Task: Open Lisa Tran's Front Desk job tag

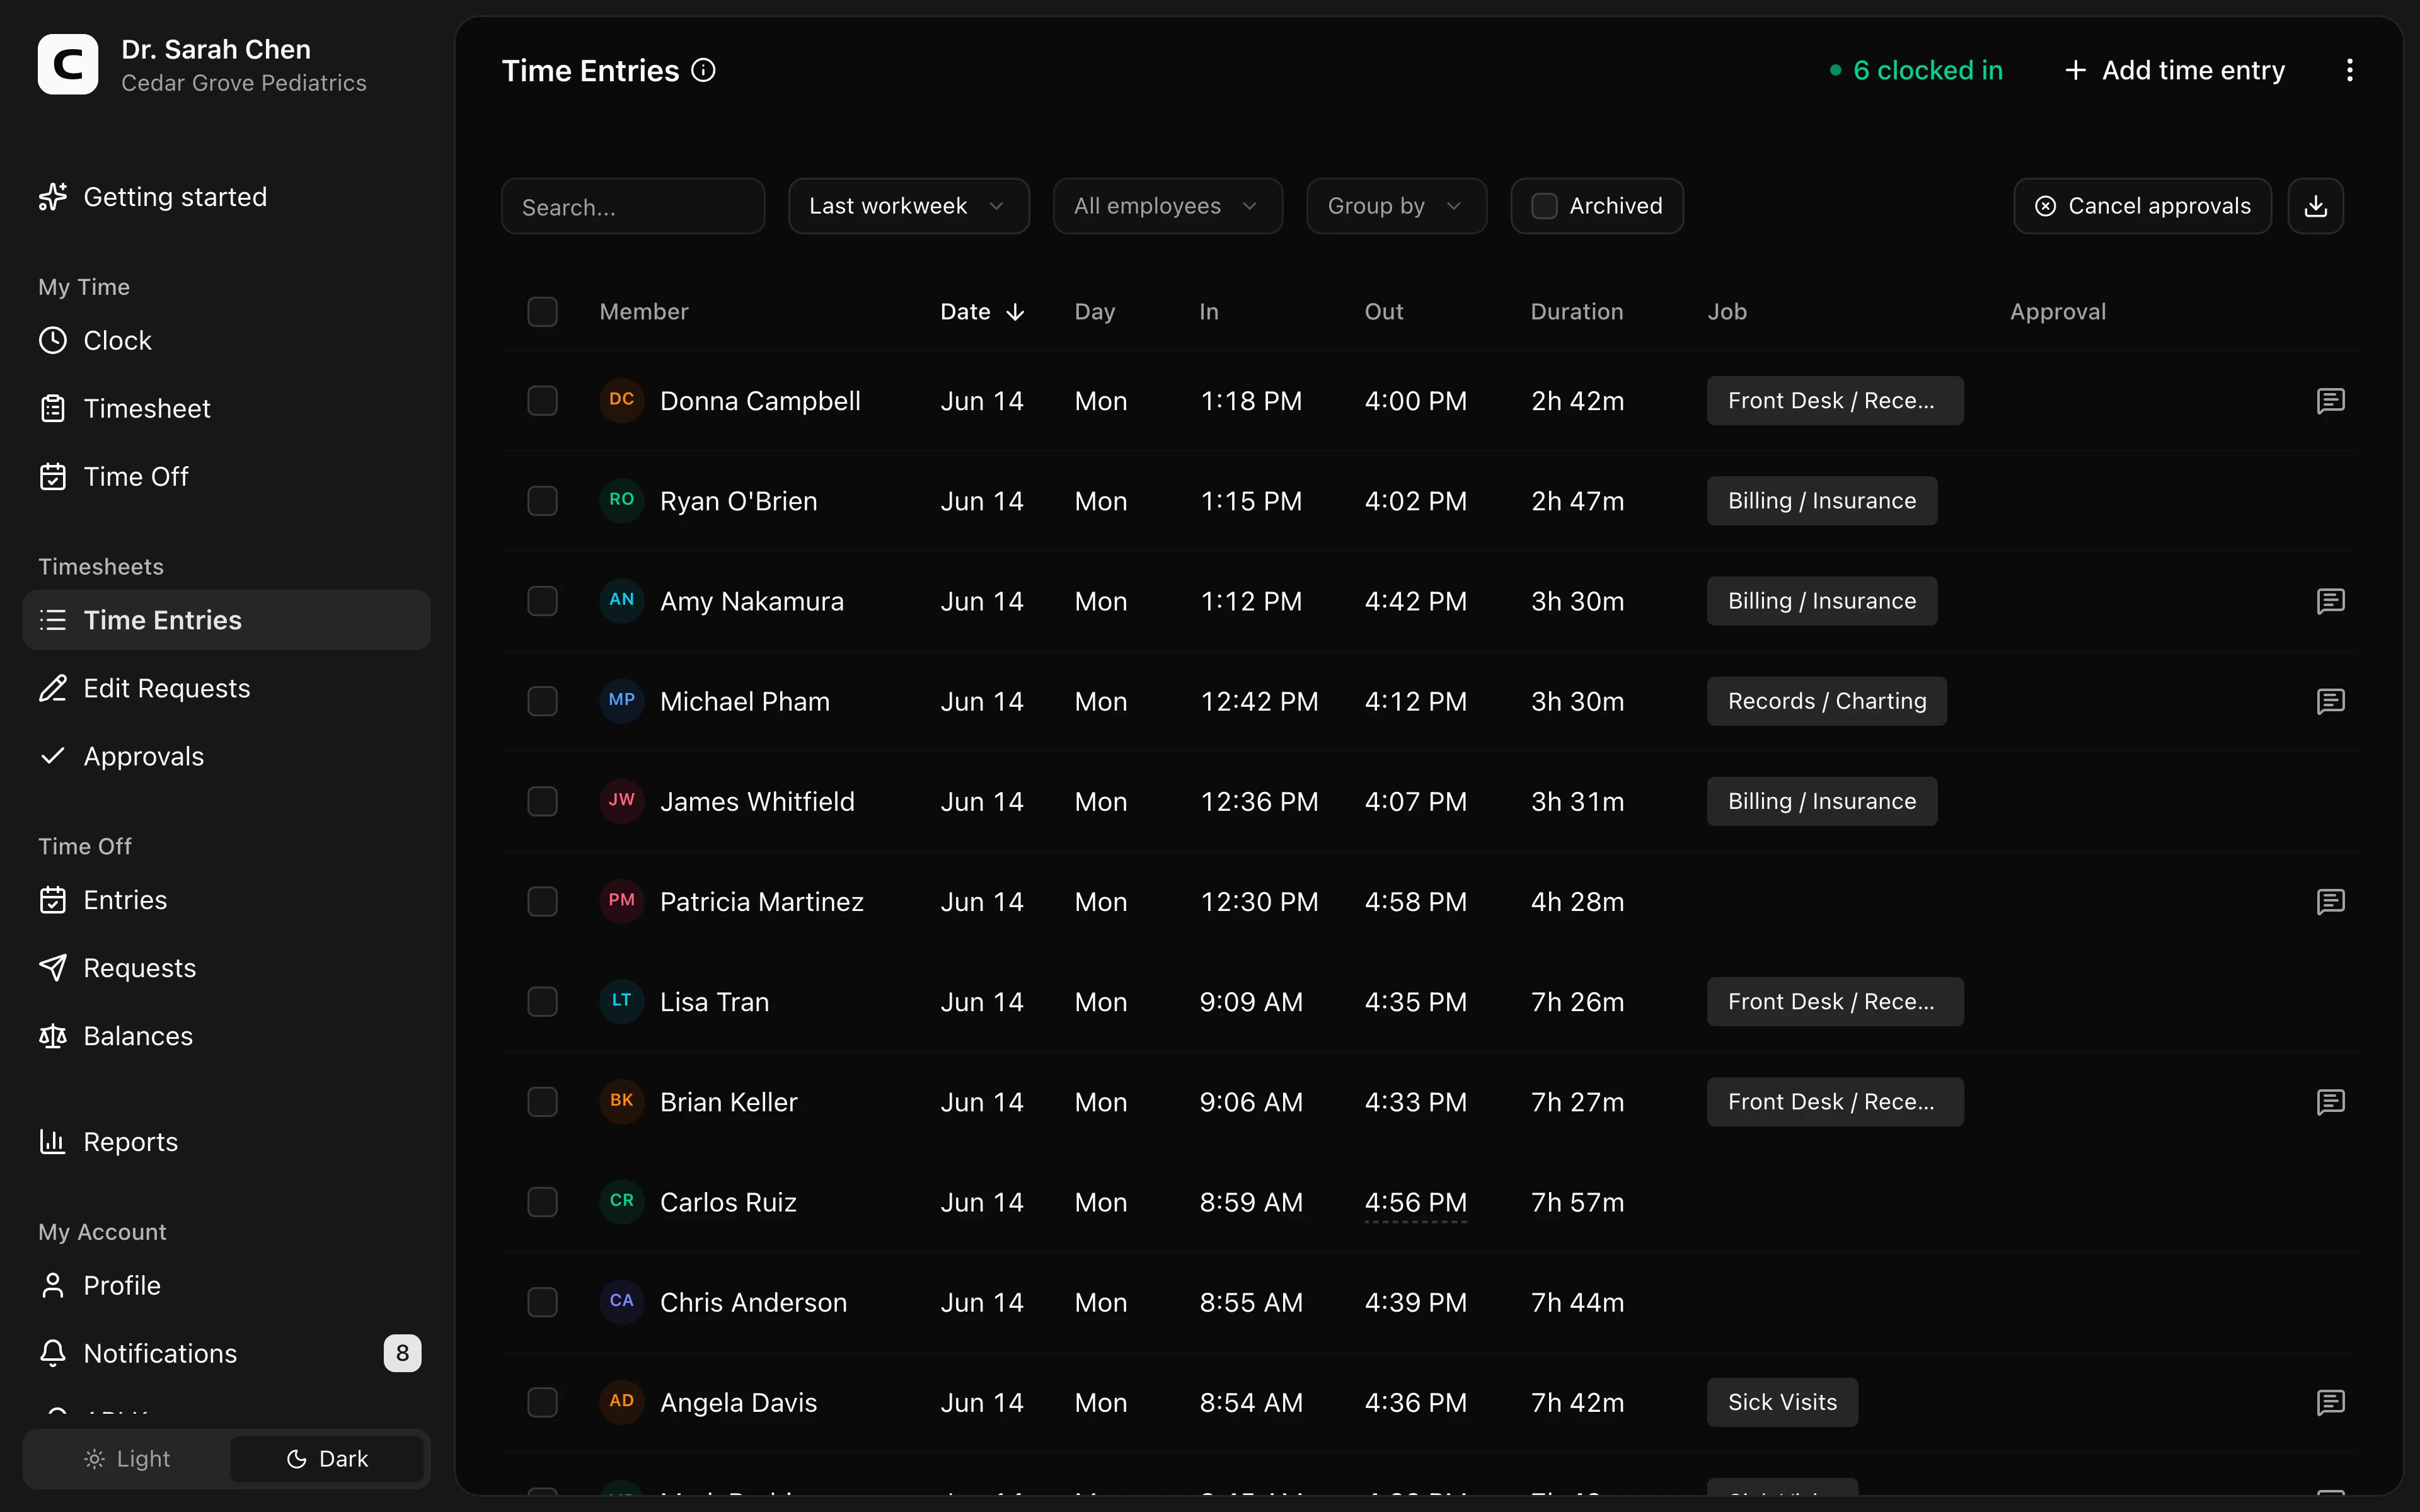Action: coord(1834,1002)
